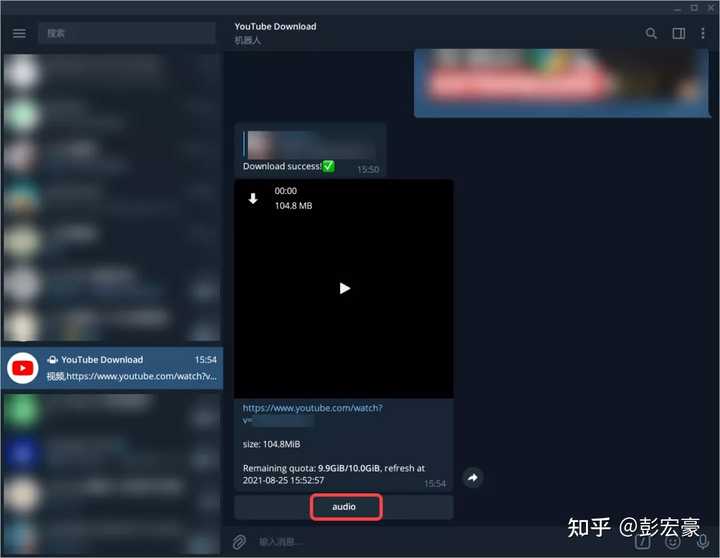Viewport: 720px width, 558px height.
Task: Open the hamburger main menu
Action: (x=19, y=34)
